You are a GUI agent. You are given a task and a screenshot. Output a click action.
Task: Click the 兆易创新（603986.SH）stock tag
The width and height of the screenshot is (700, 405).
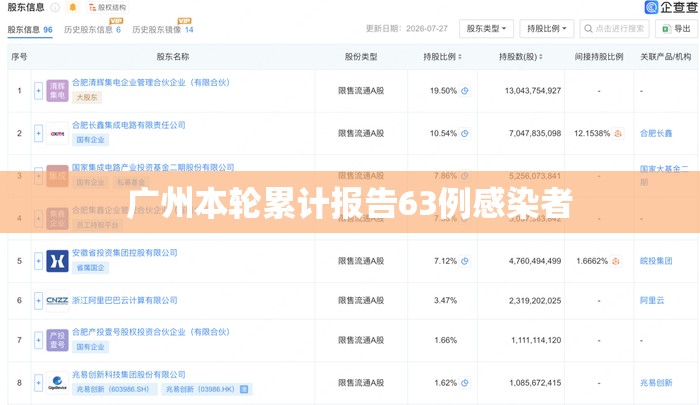[x=114, y=389]
